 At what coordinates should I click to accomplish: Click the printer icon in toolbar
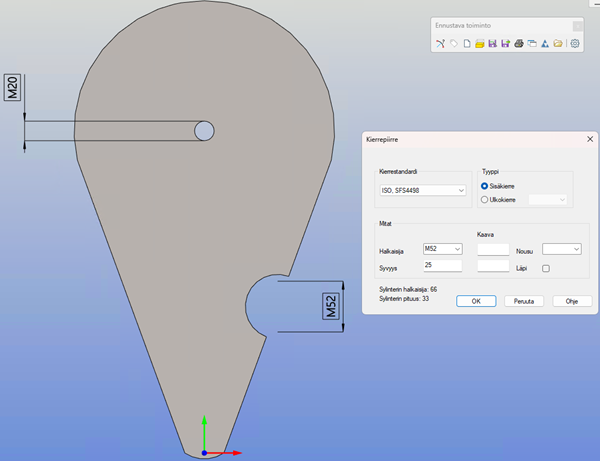coord(519,44)
